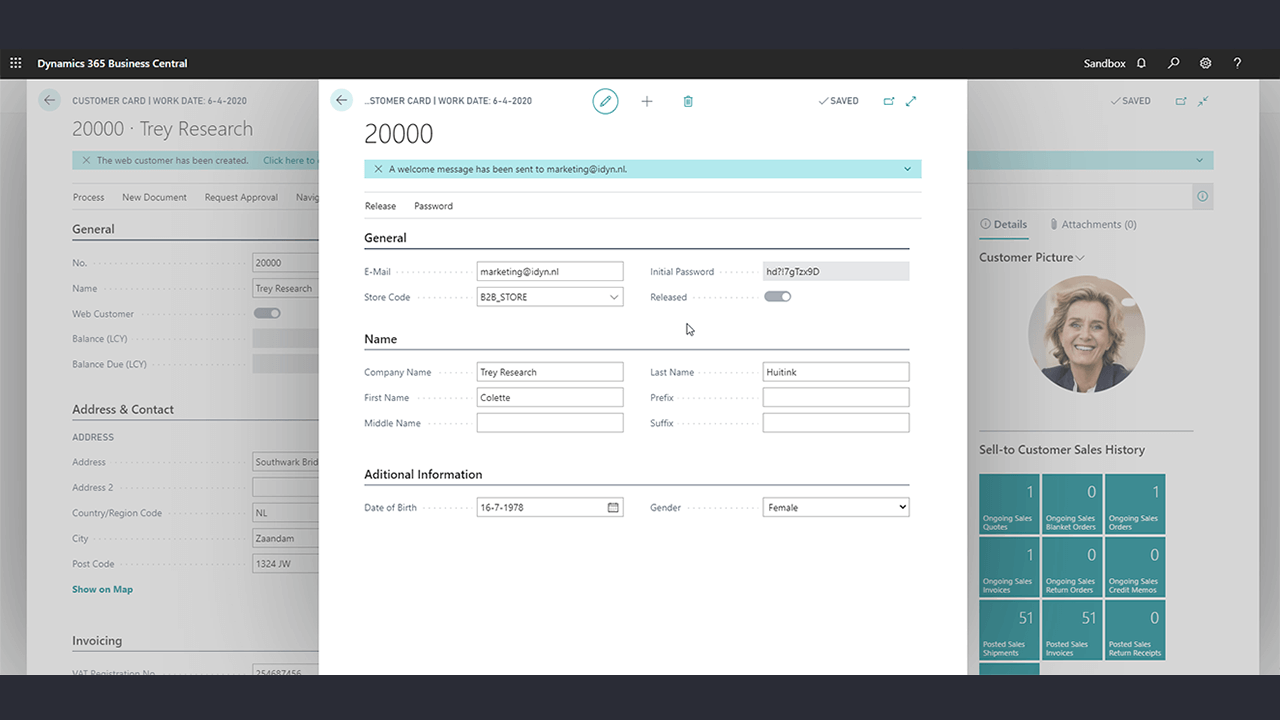Click the Sandbox environment label
Image resolution: width=1280 pixels, height=720 pixels.
tap(1105, 63)
